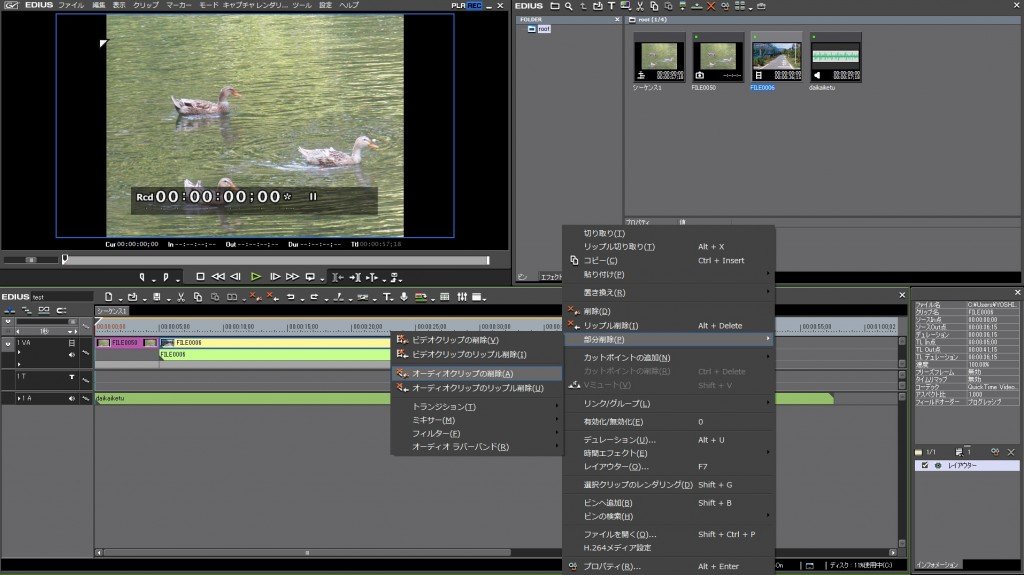
Task: Select リップル削除(T) in context menu
Action: pyautogui.click(x=669, y=325)
